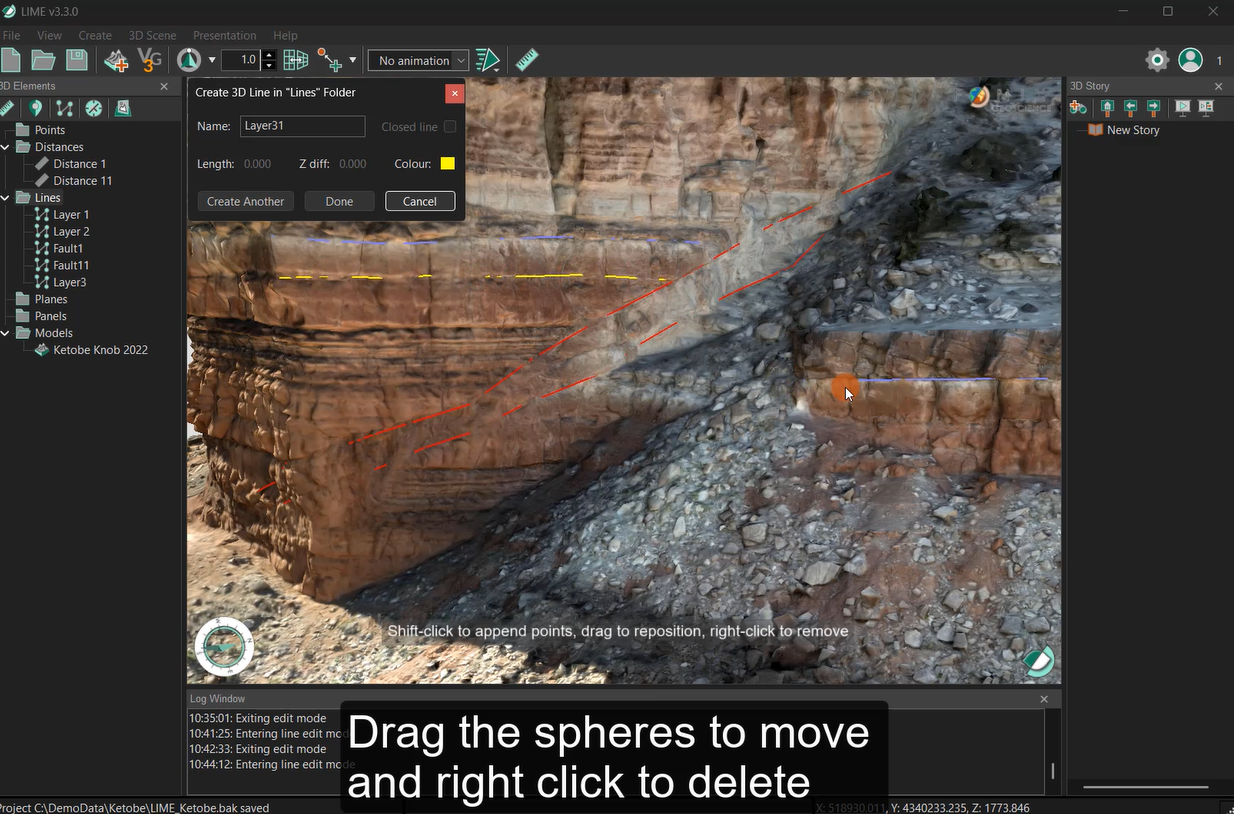This screenshot has height=814, width=1234.
Task: Click the VG3 toolbar icon
Action: point(149,60)
